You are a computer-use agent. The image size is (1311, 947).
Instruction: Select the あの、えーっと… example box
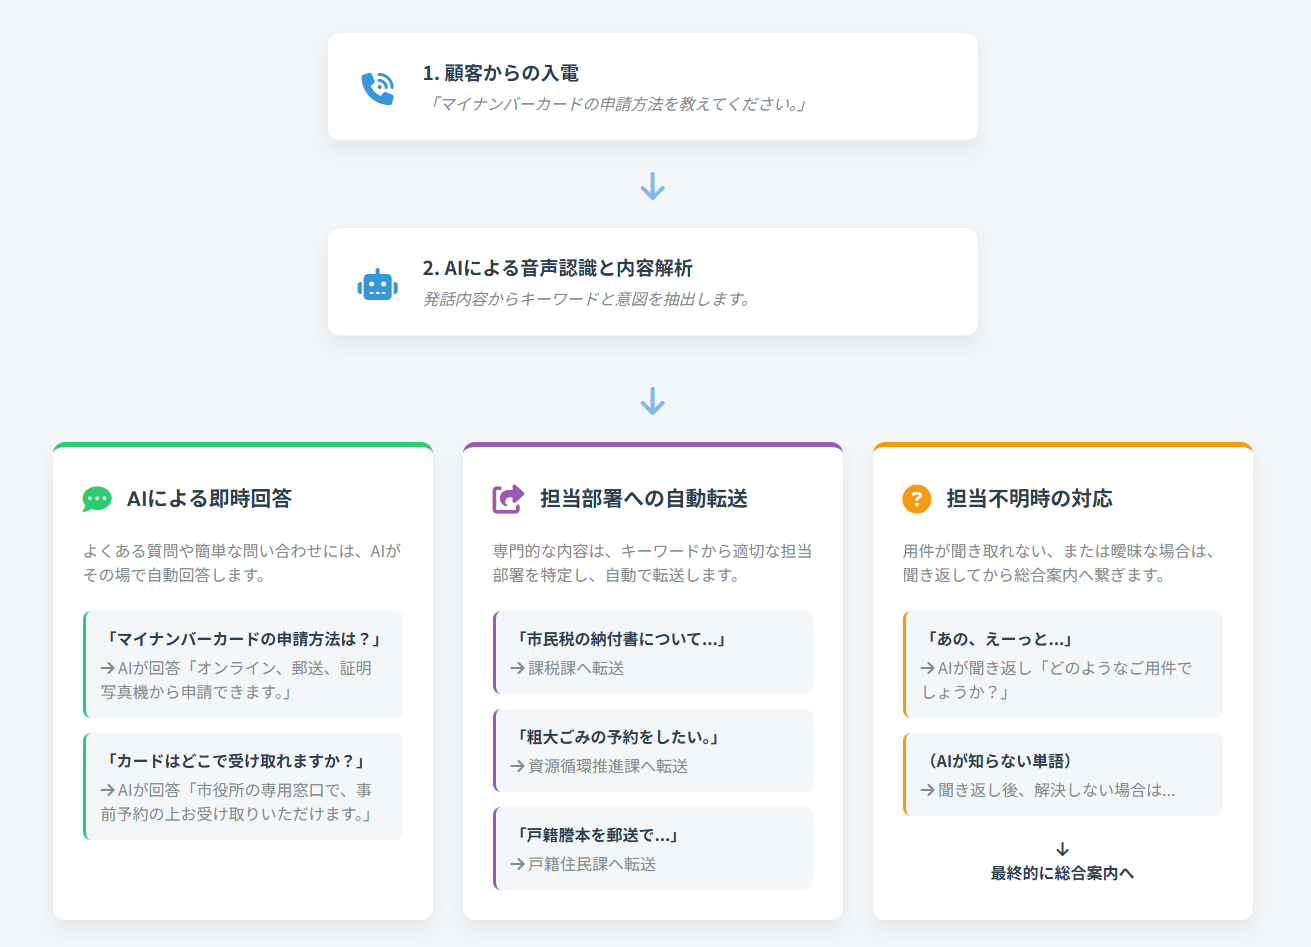pos(1062,664)
